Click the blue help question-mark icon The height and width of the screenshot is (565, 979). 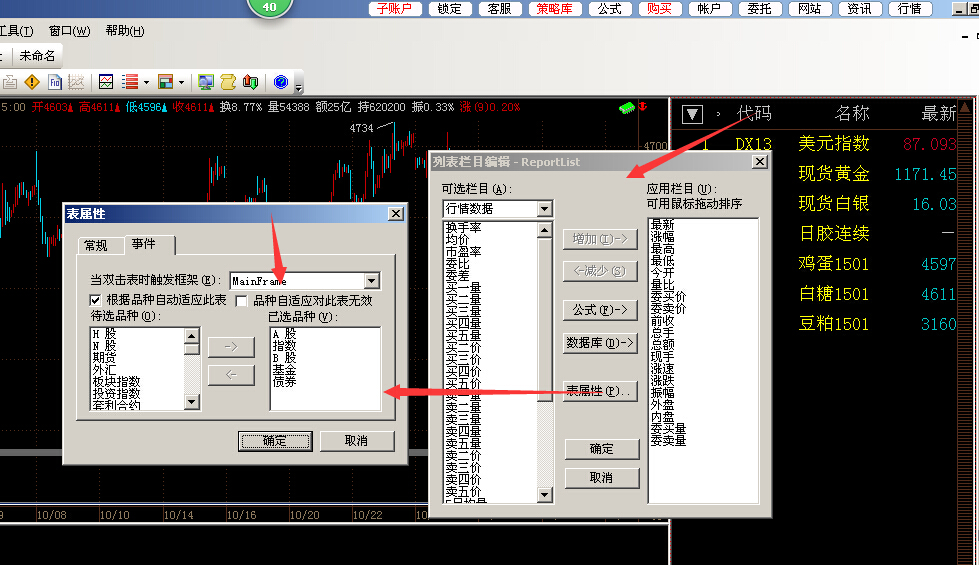[x=281, y=82]
